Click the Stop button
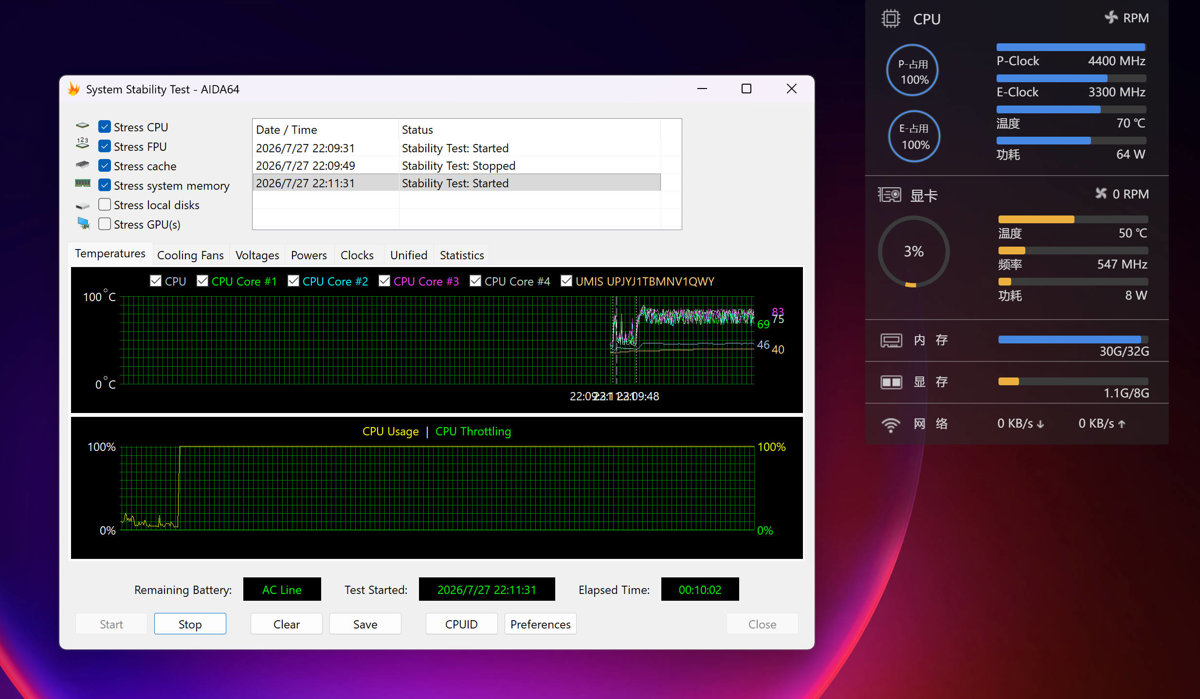This screenshot has height=699, width=1200. tap(190, 624)
